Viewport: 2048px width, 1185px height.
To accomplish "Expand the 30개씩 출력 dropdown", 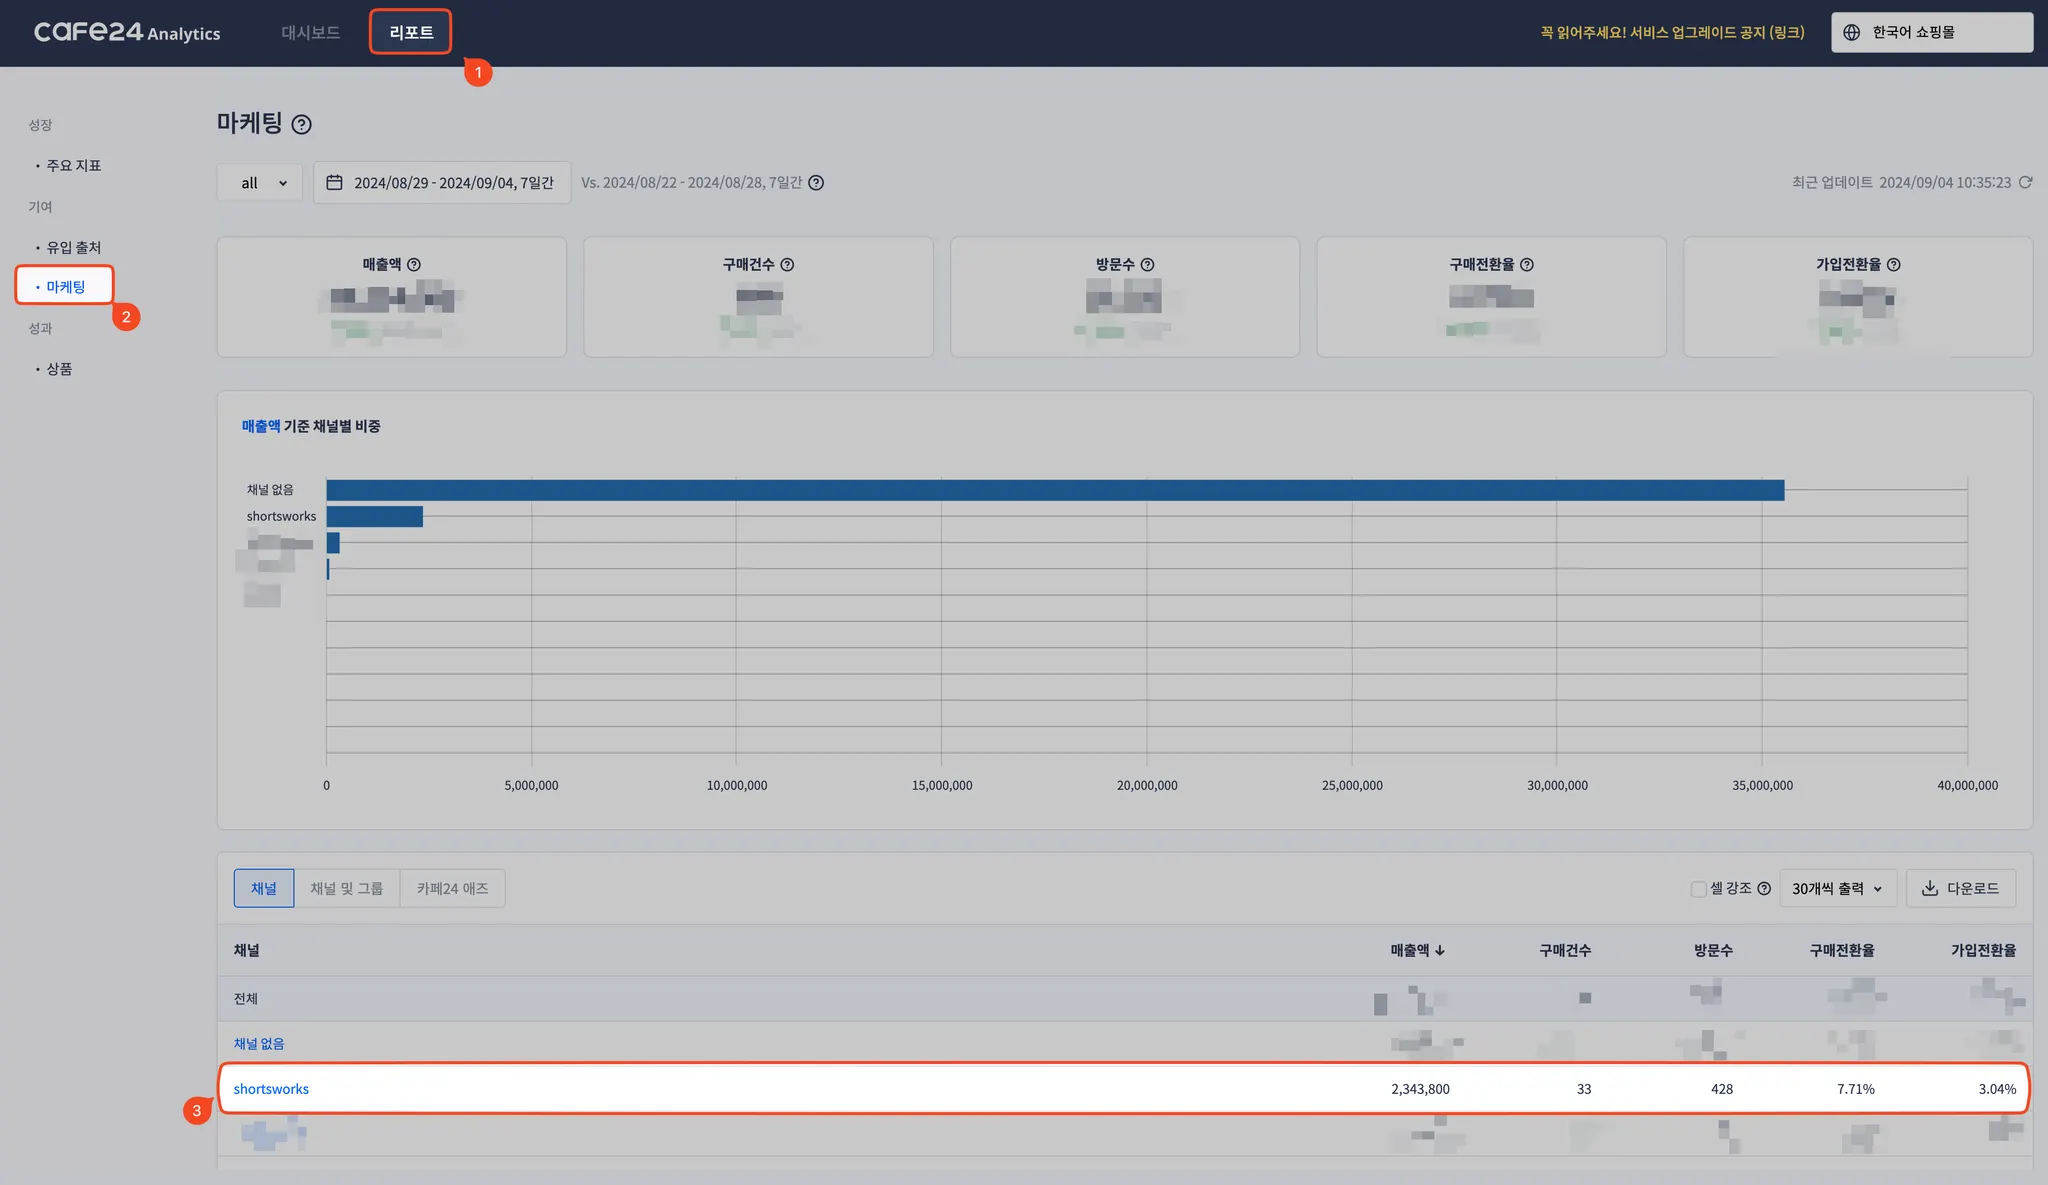I will coord(1837,888).
